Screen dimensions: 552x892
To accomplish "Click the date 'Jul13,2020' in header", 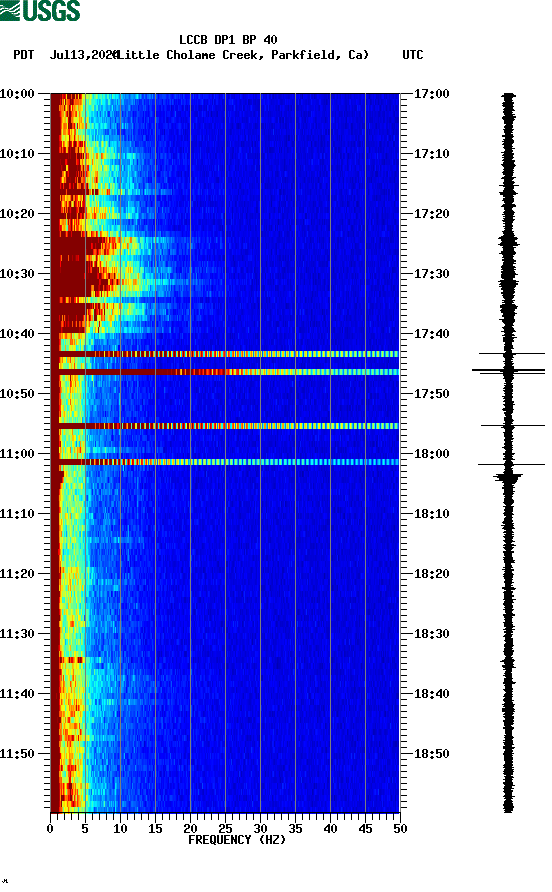I will [84, 55].
